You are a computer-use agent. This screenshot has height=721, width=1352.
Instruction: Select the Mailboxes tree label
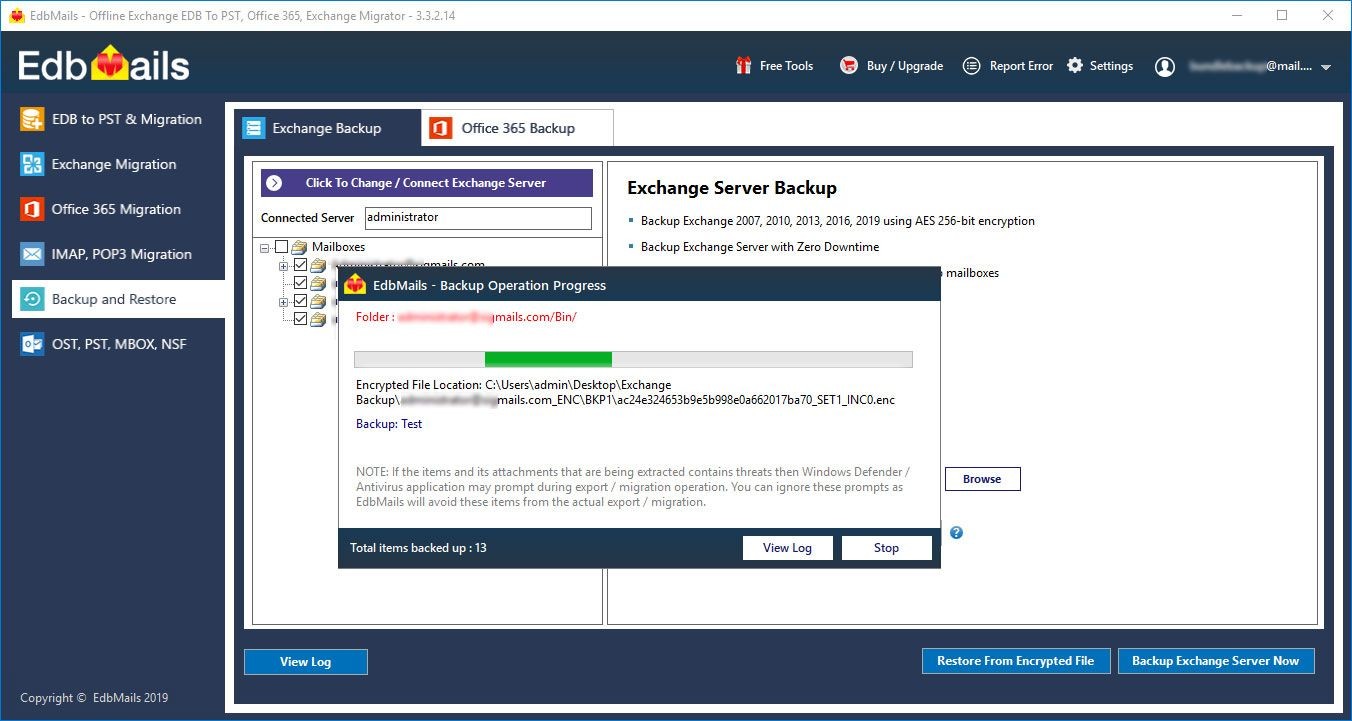338,247
